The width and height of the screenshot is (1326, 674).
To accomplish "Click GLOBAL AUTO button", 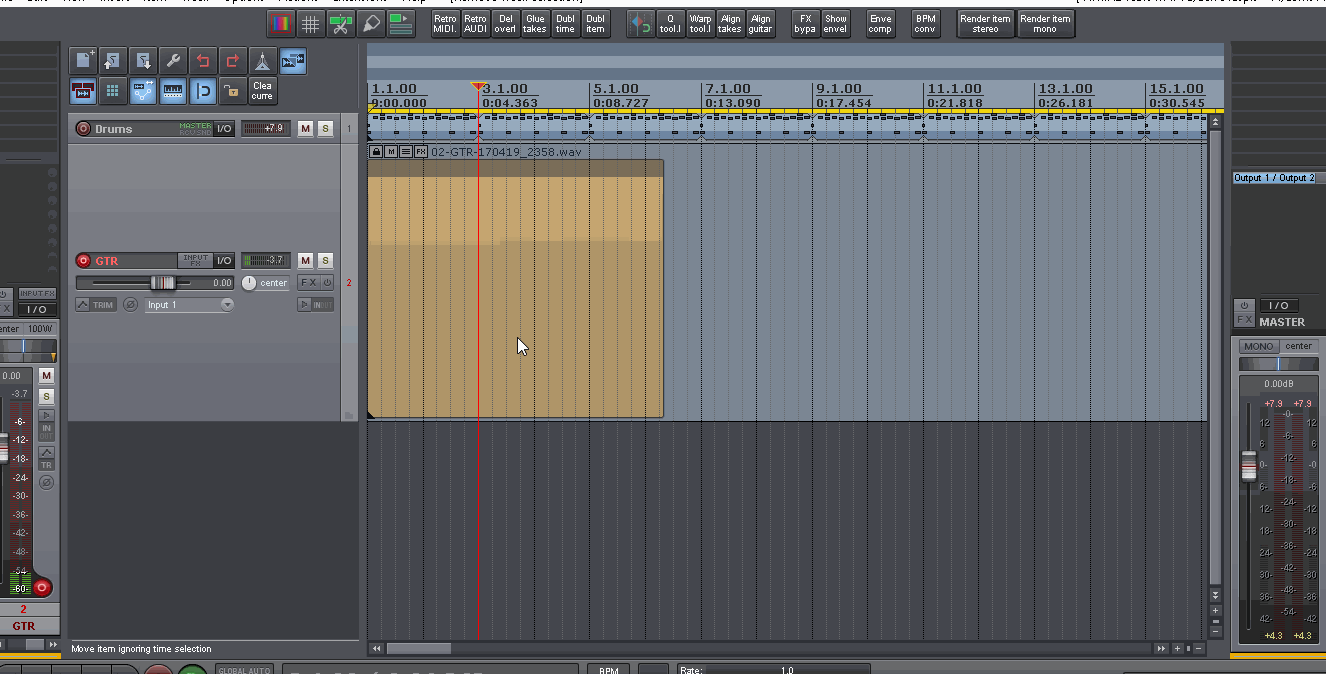I will click(x=244, y=670).
